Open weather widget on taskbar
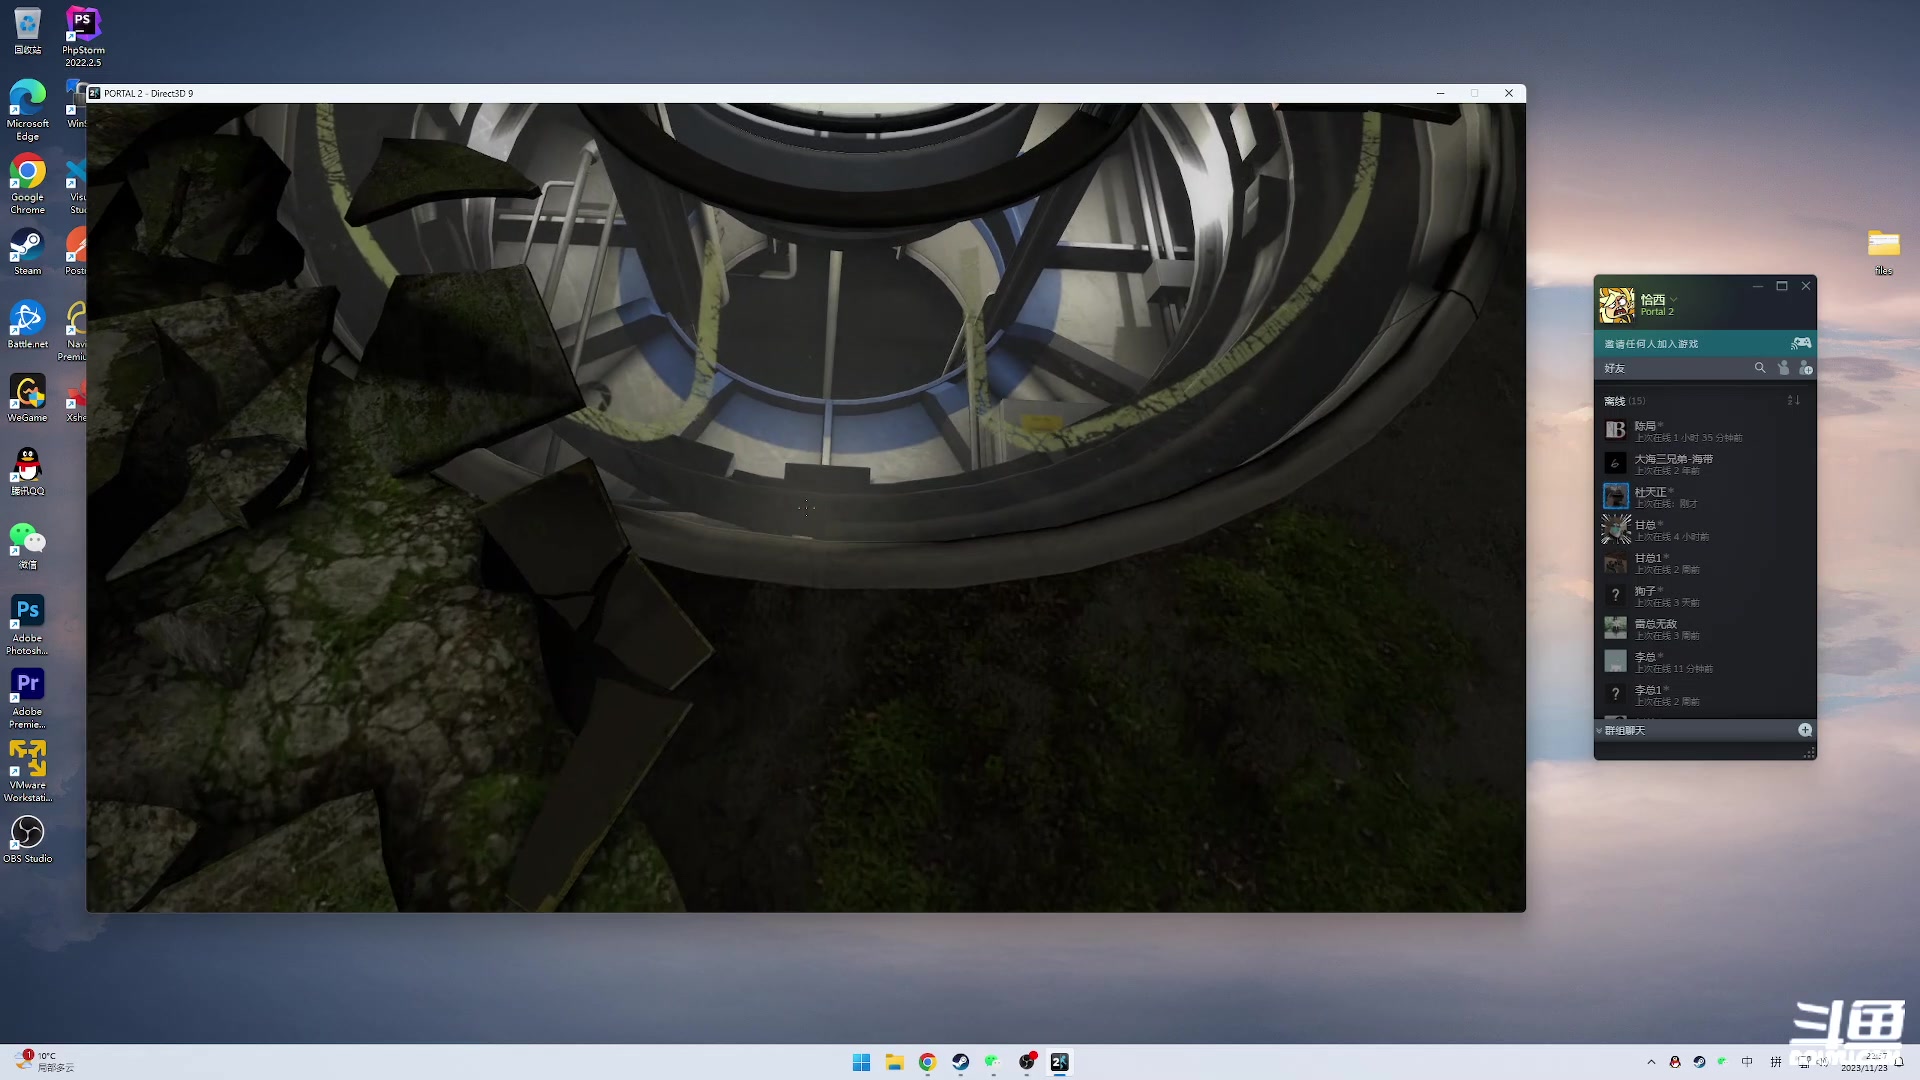The width and height of the screenshot is (1920, 1080). (x=44, y=1062)
